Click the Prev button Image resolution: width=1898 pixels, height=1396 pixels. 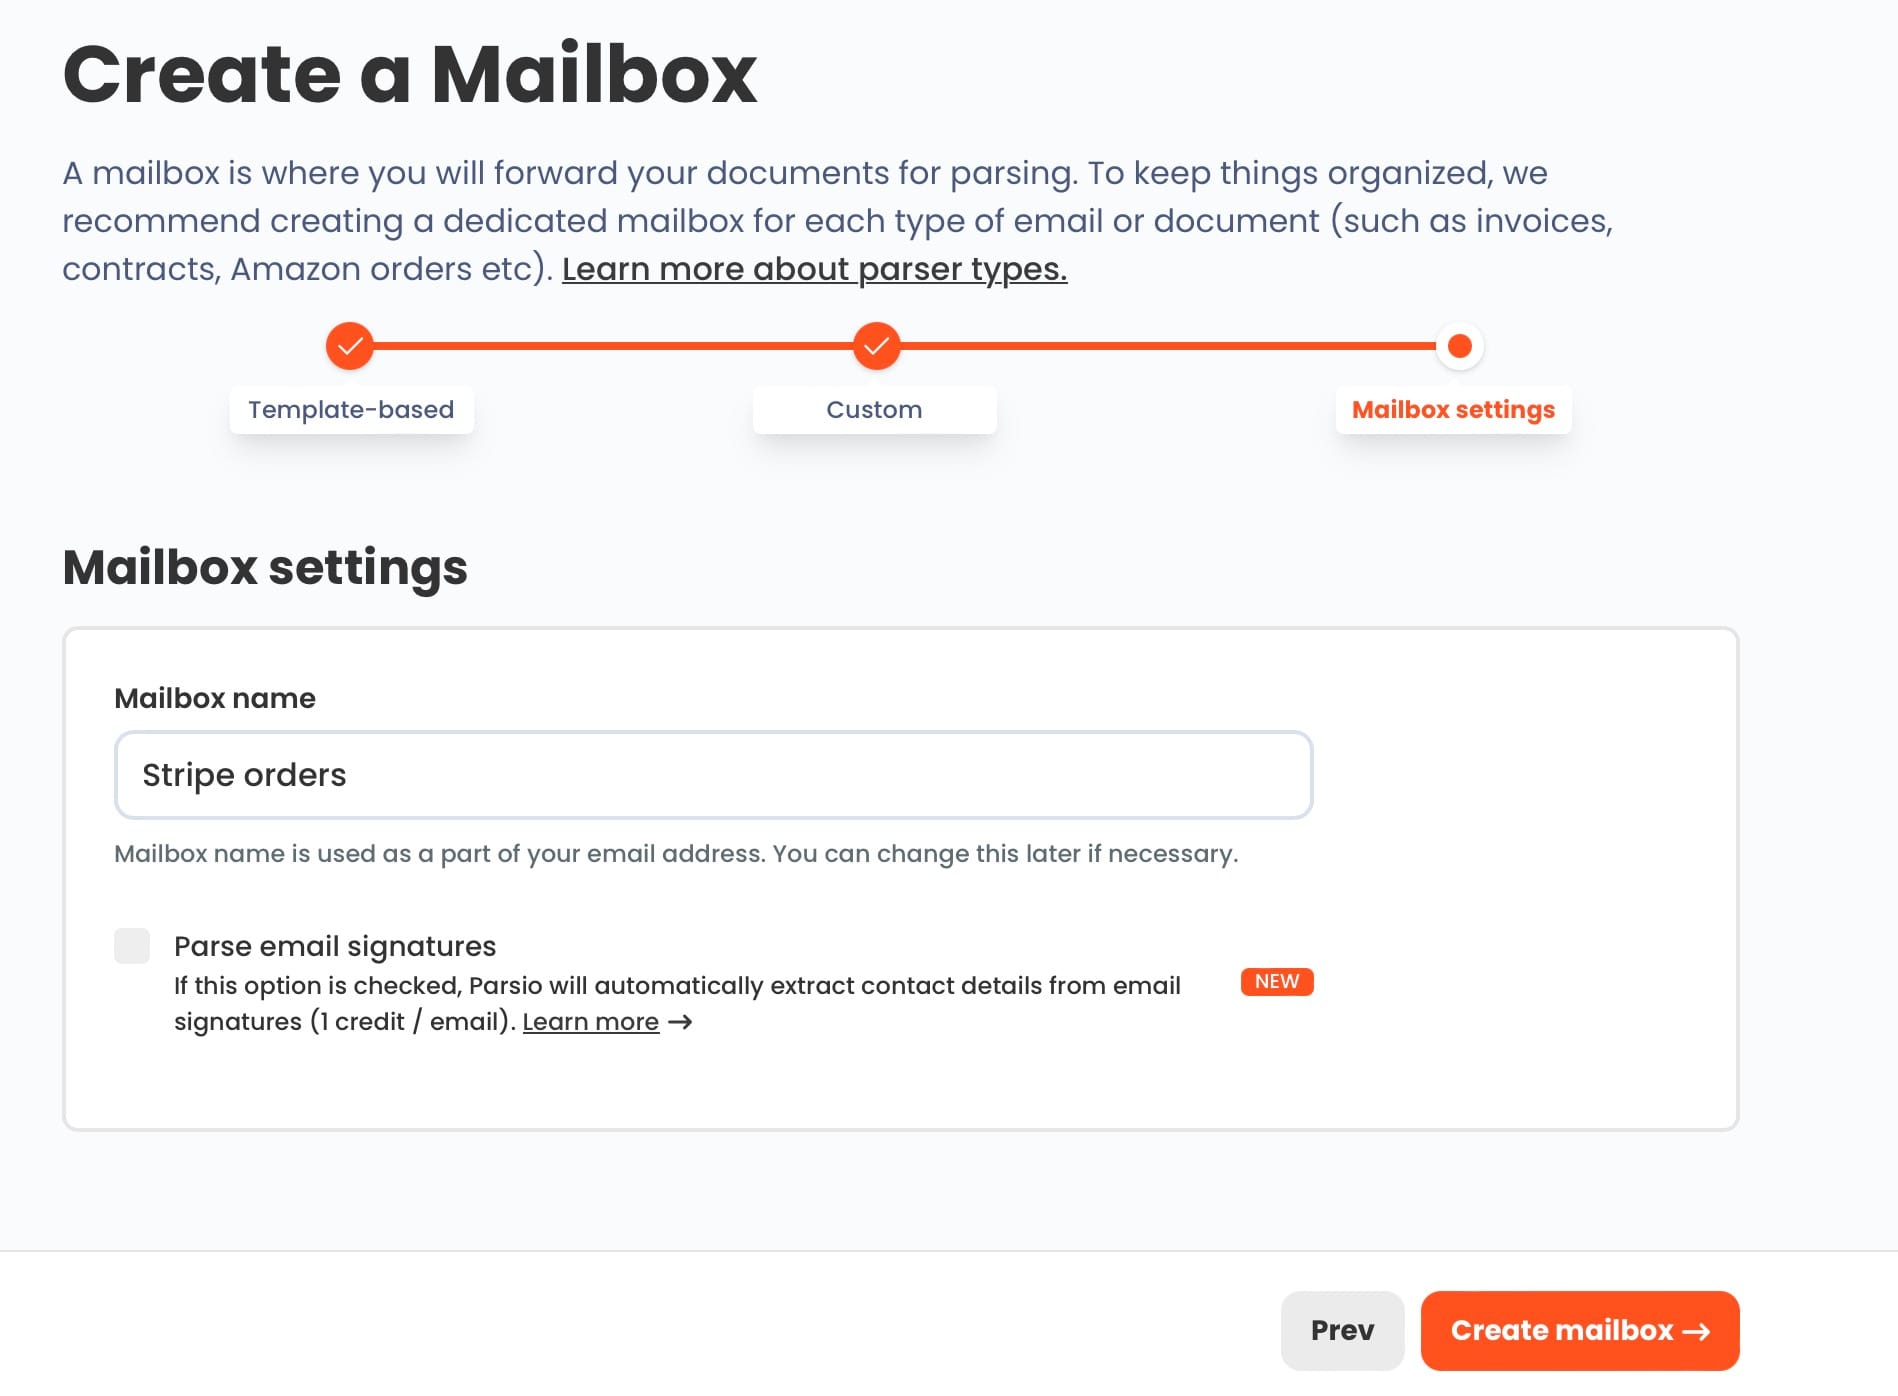tap(1342, 1331)
